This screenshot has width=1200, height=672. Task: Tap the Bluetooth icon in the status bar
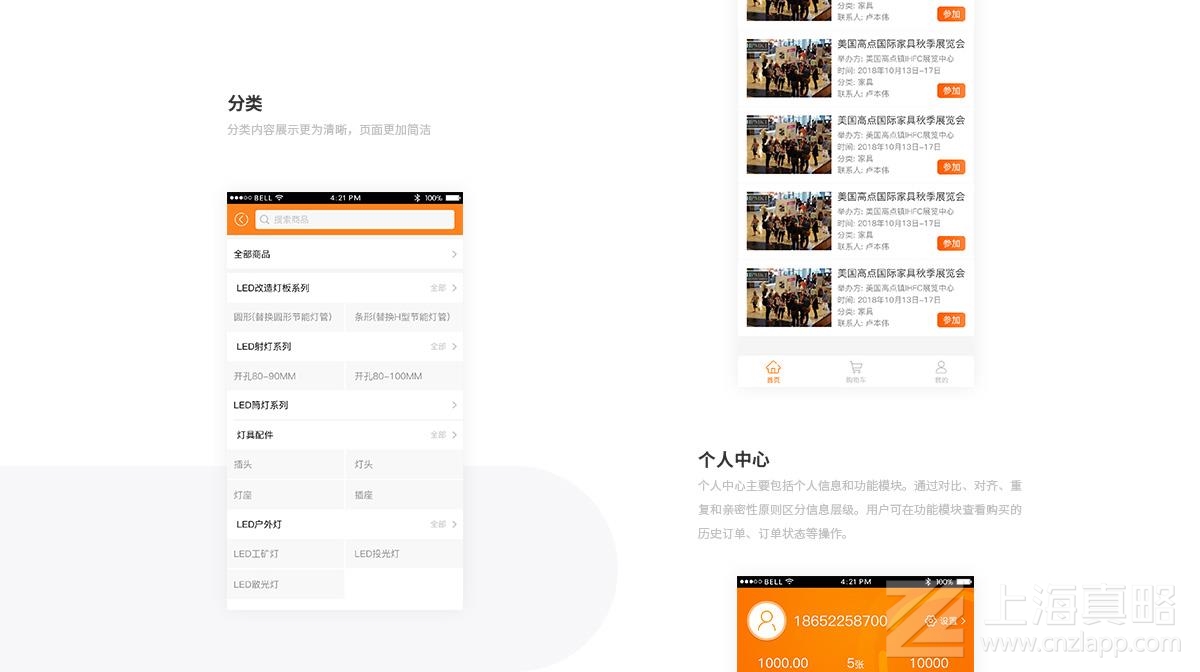[417, 198]
